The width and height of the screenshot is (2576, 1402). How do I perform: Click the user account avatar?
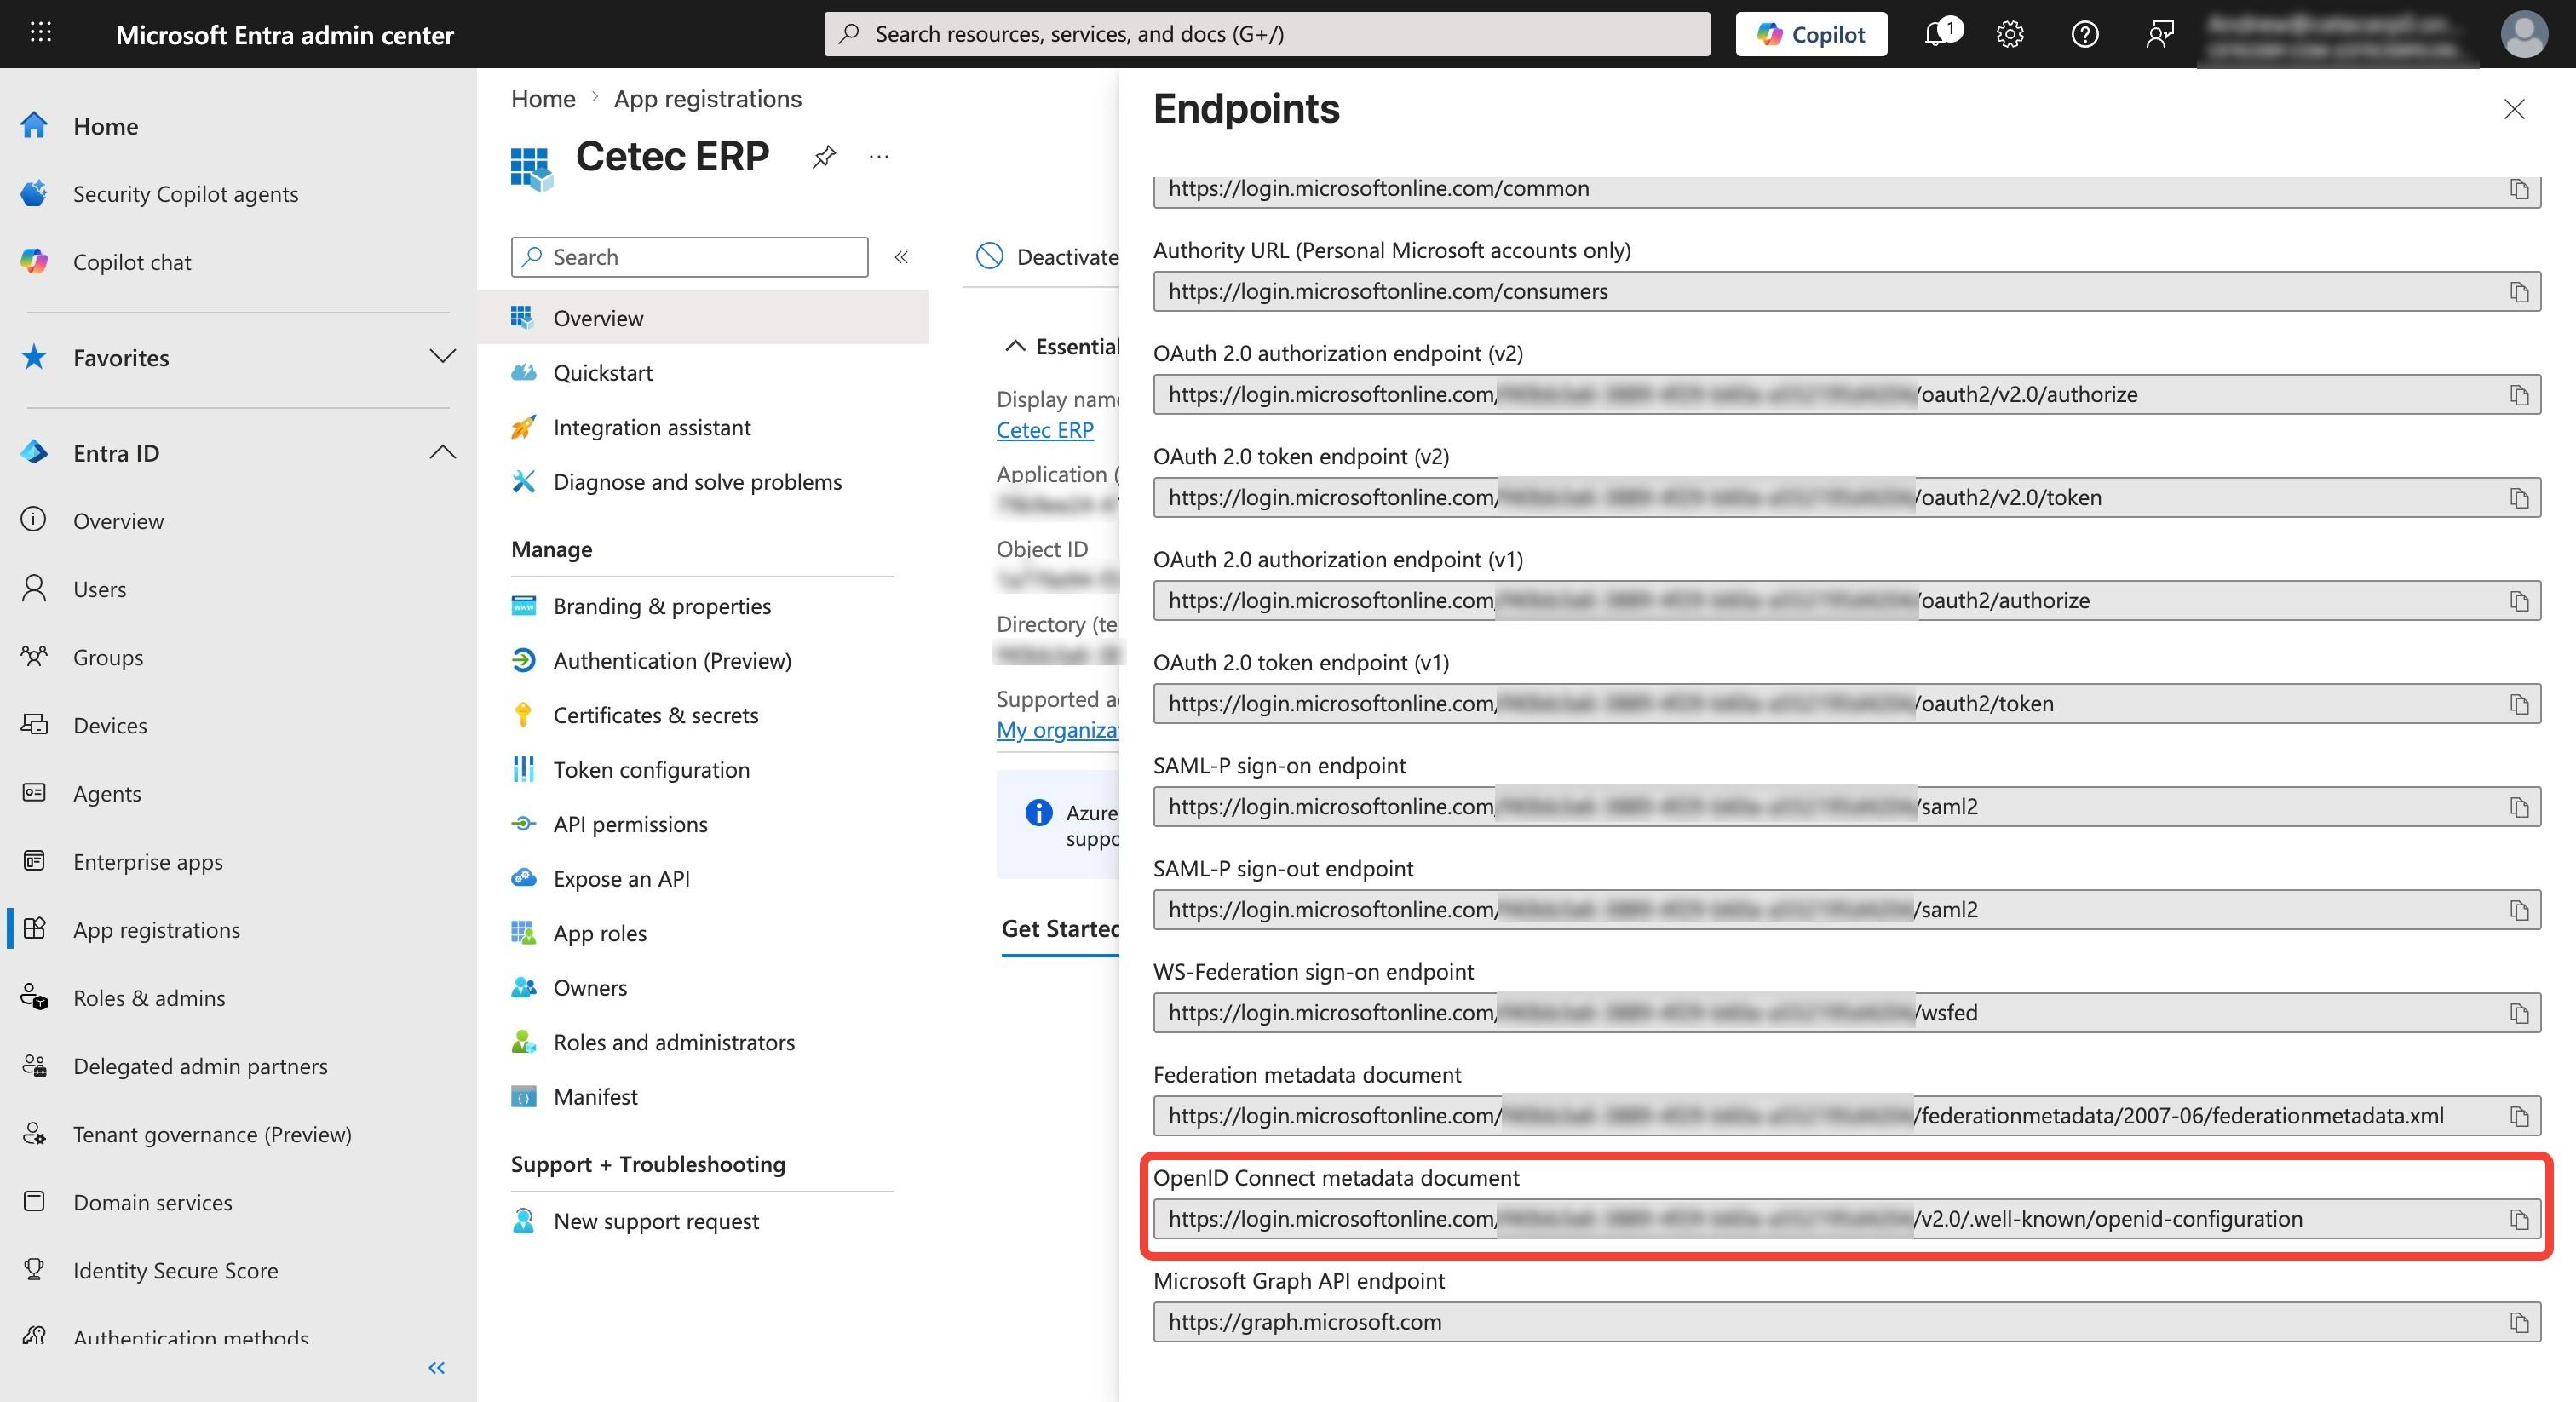(2524, 34)
